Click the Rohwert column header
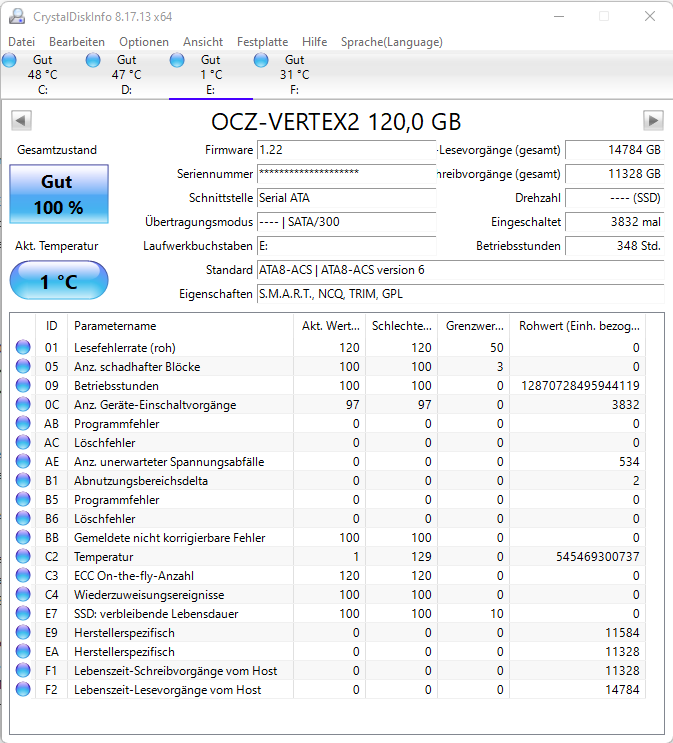Screen dimensions: 673x743 (x=578, y=326)
